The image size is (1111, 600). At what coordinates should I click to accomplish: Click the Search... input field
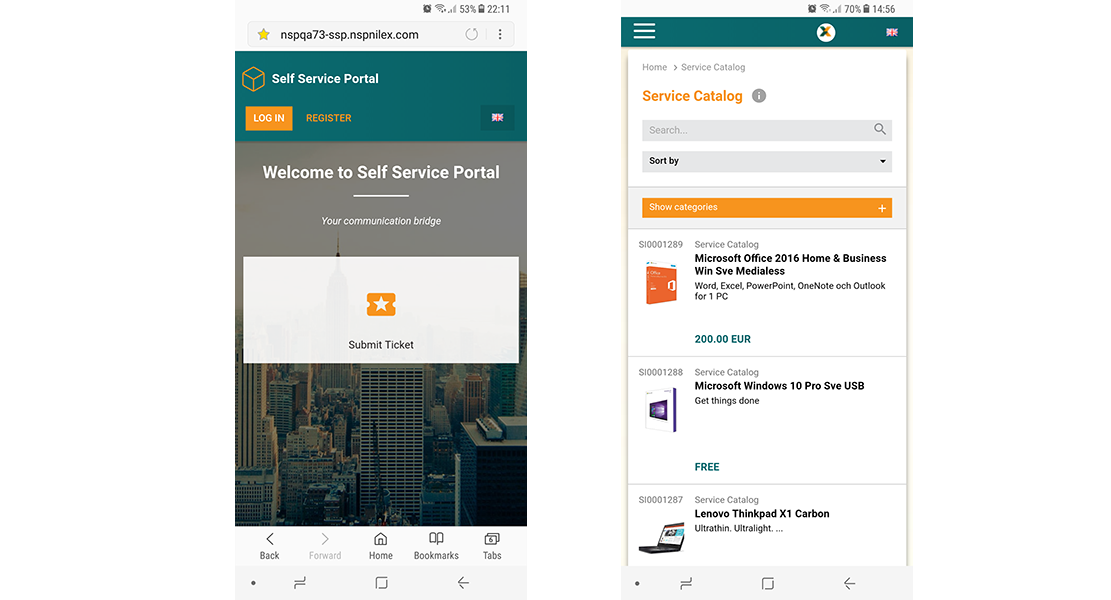tap(767, 130)
